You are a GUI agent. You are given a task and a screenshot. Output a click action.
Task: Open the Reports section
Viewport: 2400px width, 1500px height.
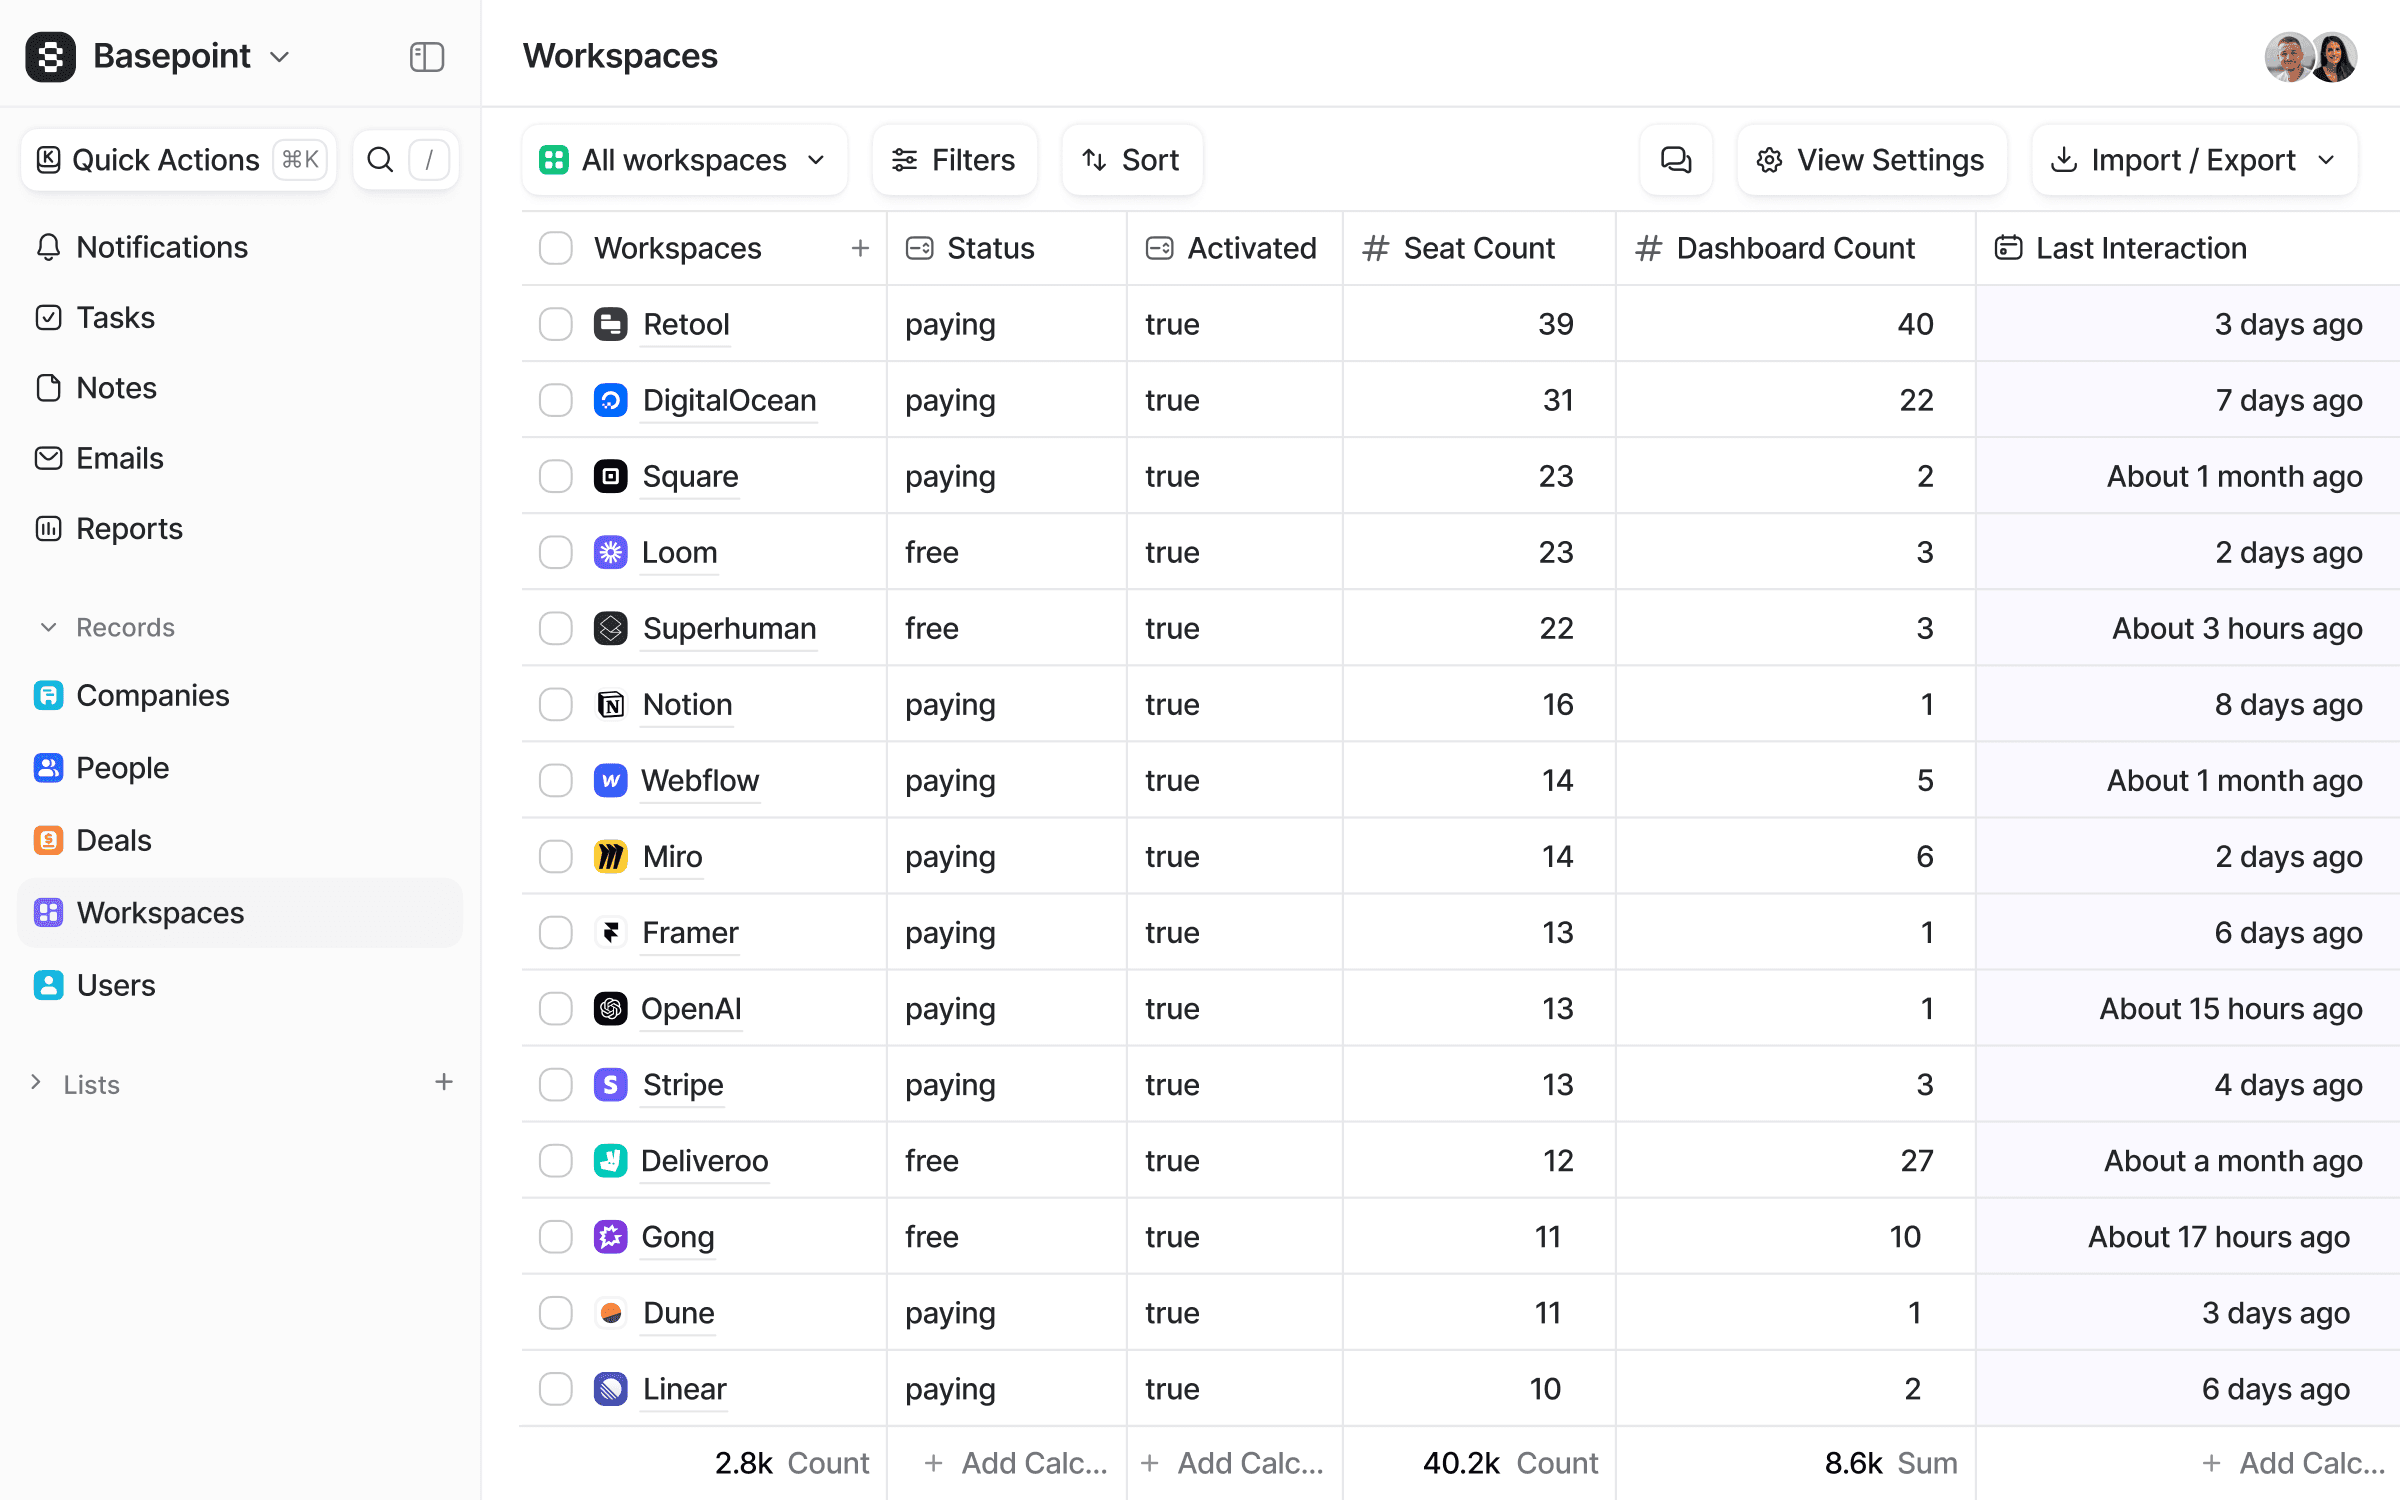click(129, 528)
